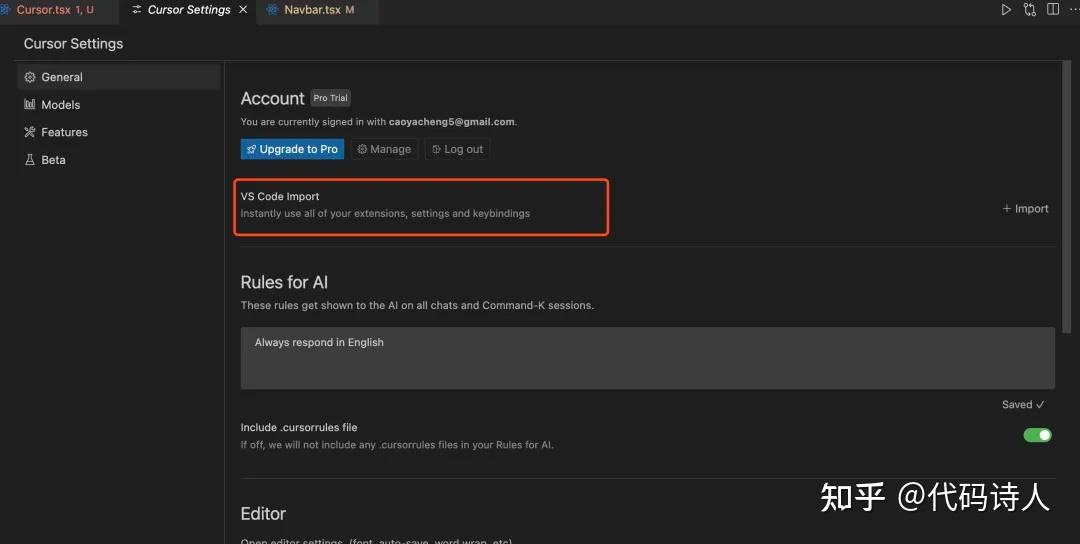
Task: Open the Models settings section
Action: (x=118, y=105)
